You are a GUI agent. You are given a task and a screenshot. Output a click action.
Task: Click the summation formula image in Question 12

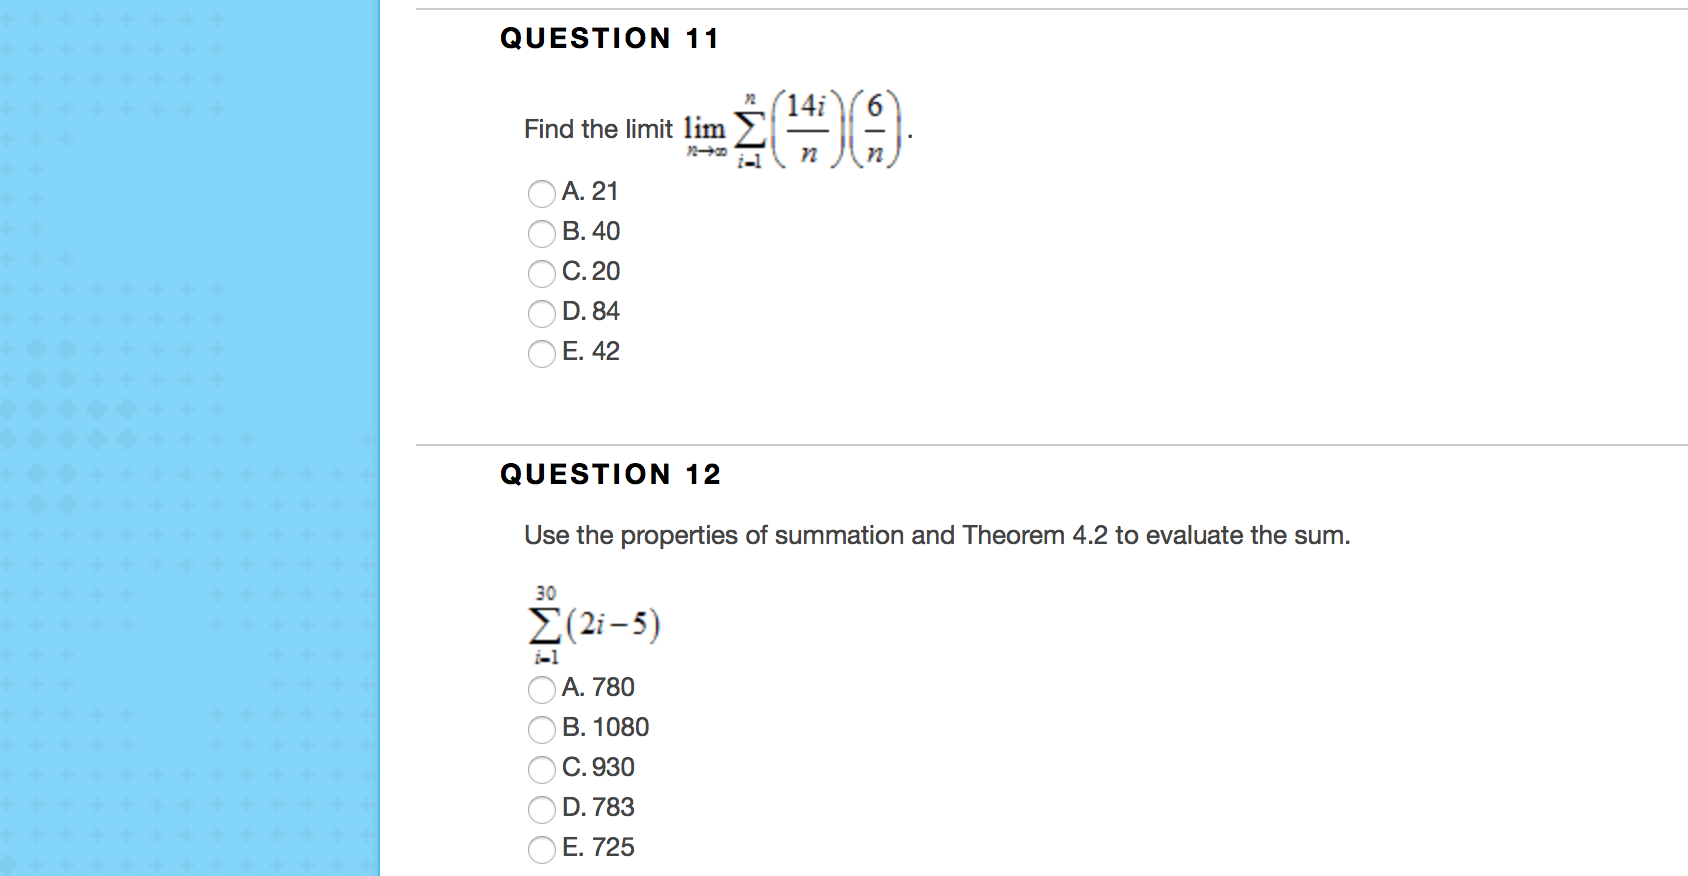pyautogui.click(x=595, y=623)
